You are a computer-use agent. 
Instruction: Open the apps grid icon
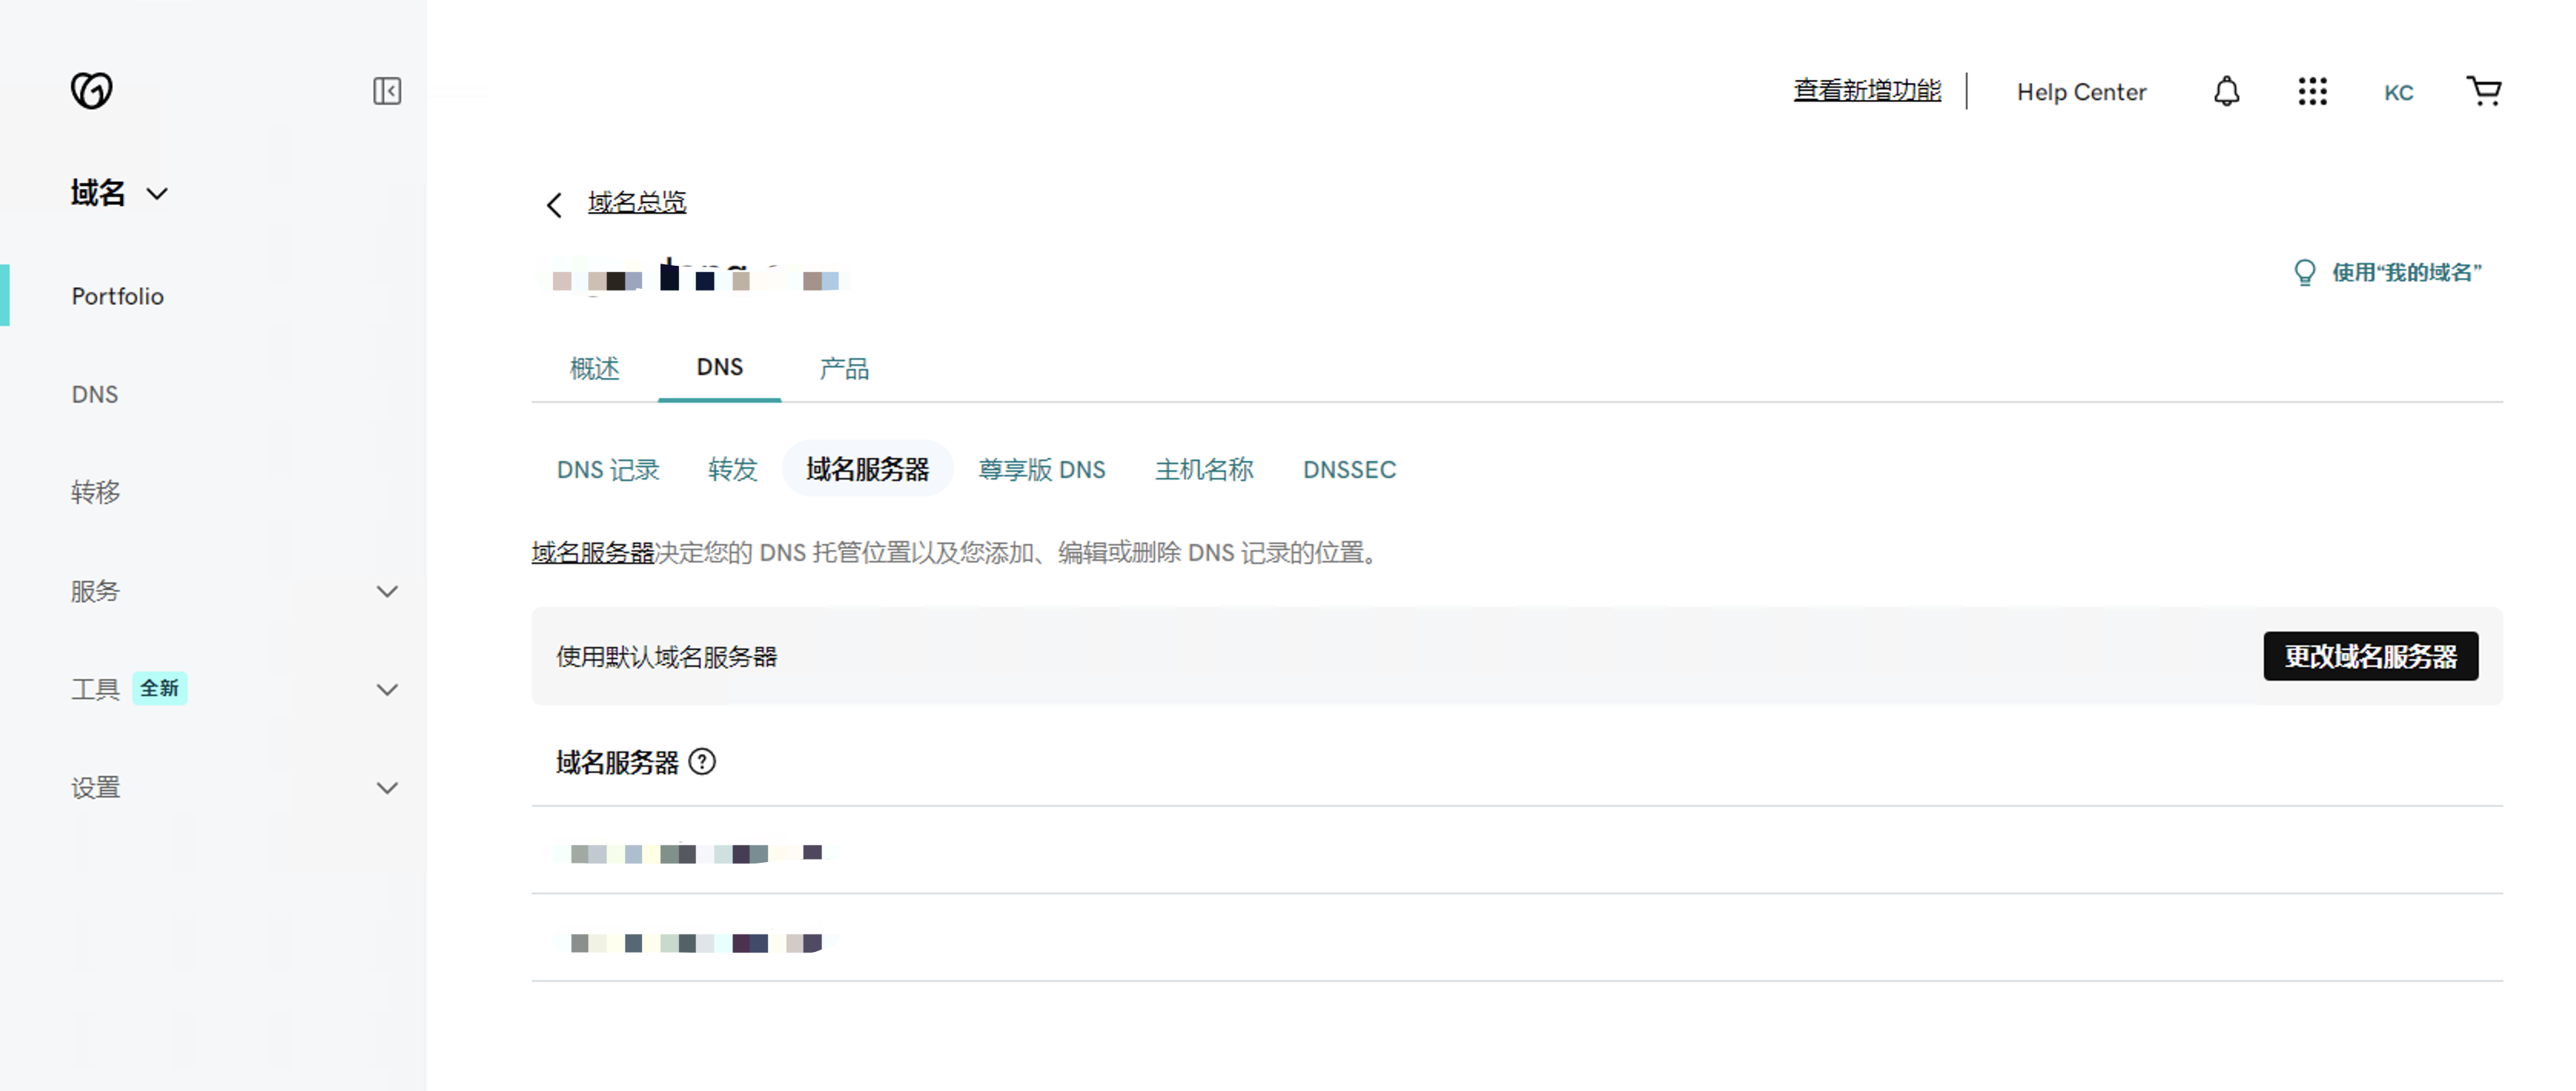click(2312, 91)
